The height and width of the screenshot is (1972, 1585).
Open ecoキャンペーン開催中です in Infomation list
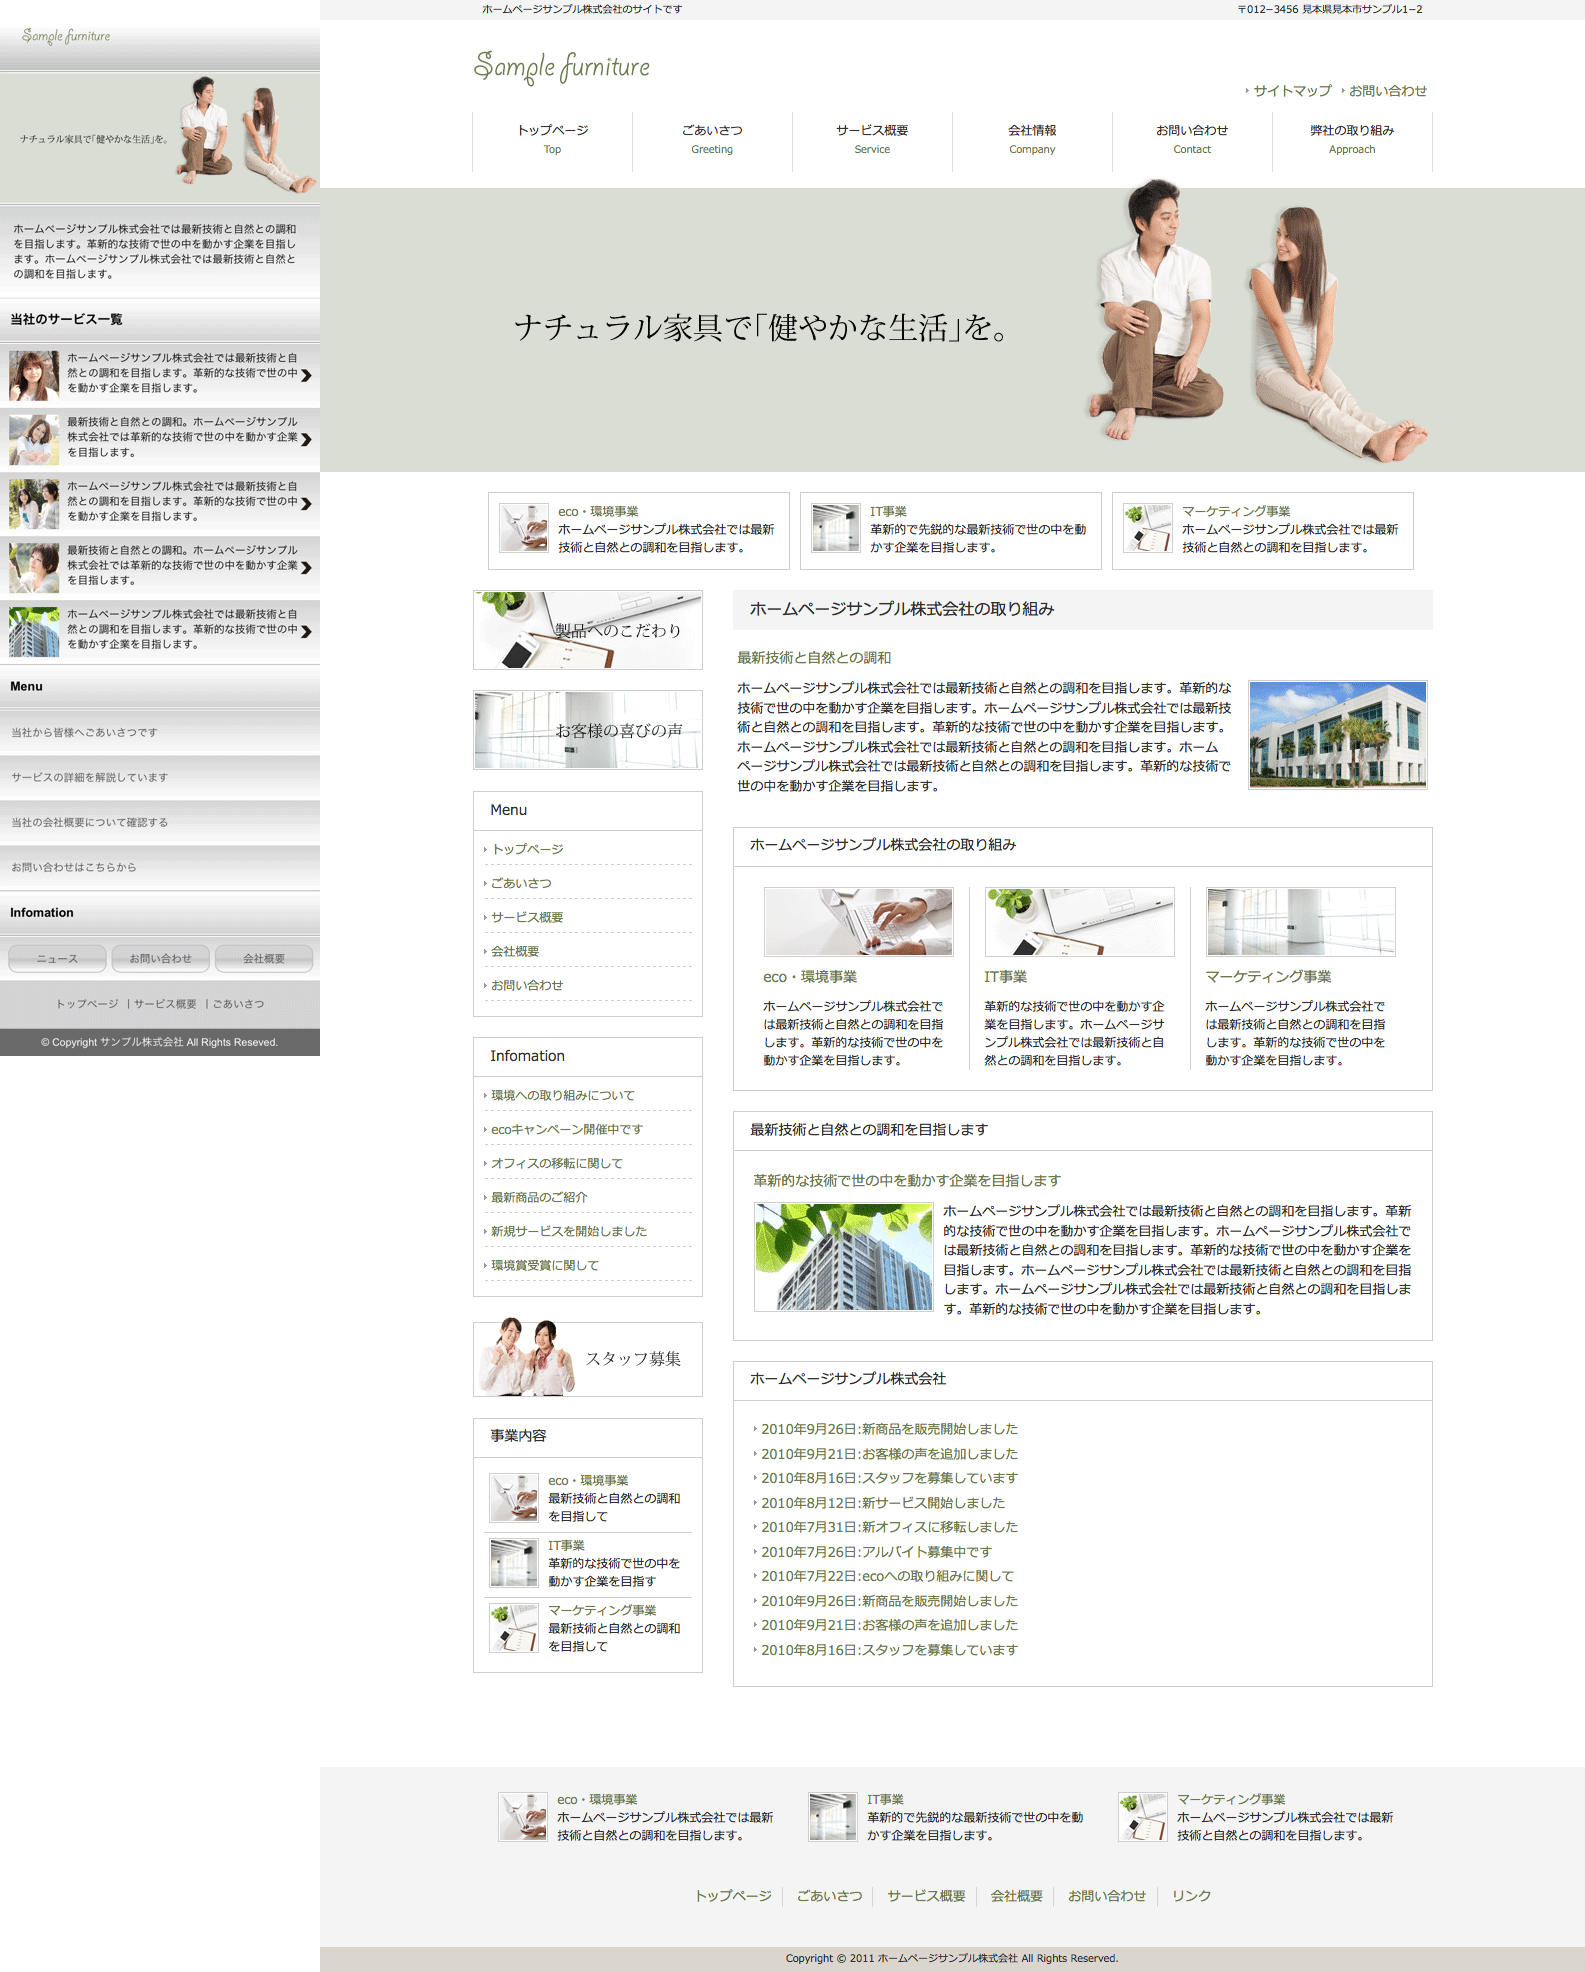coord(567,1129)
